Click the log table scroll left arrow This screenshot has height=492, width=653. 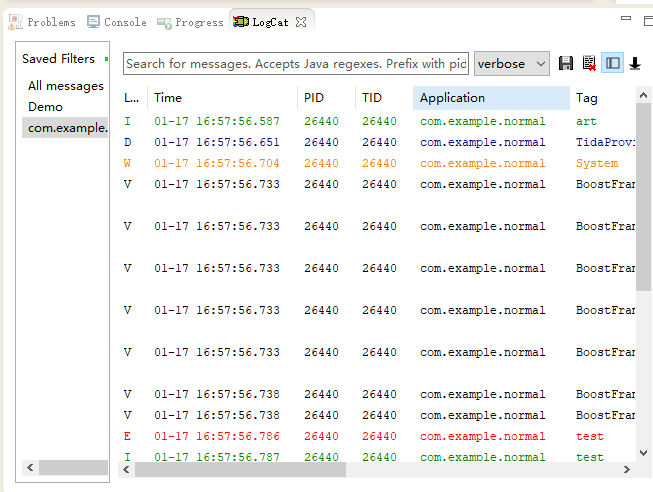[x=127, y=470]
